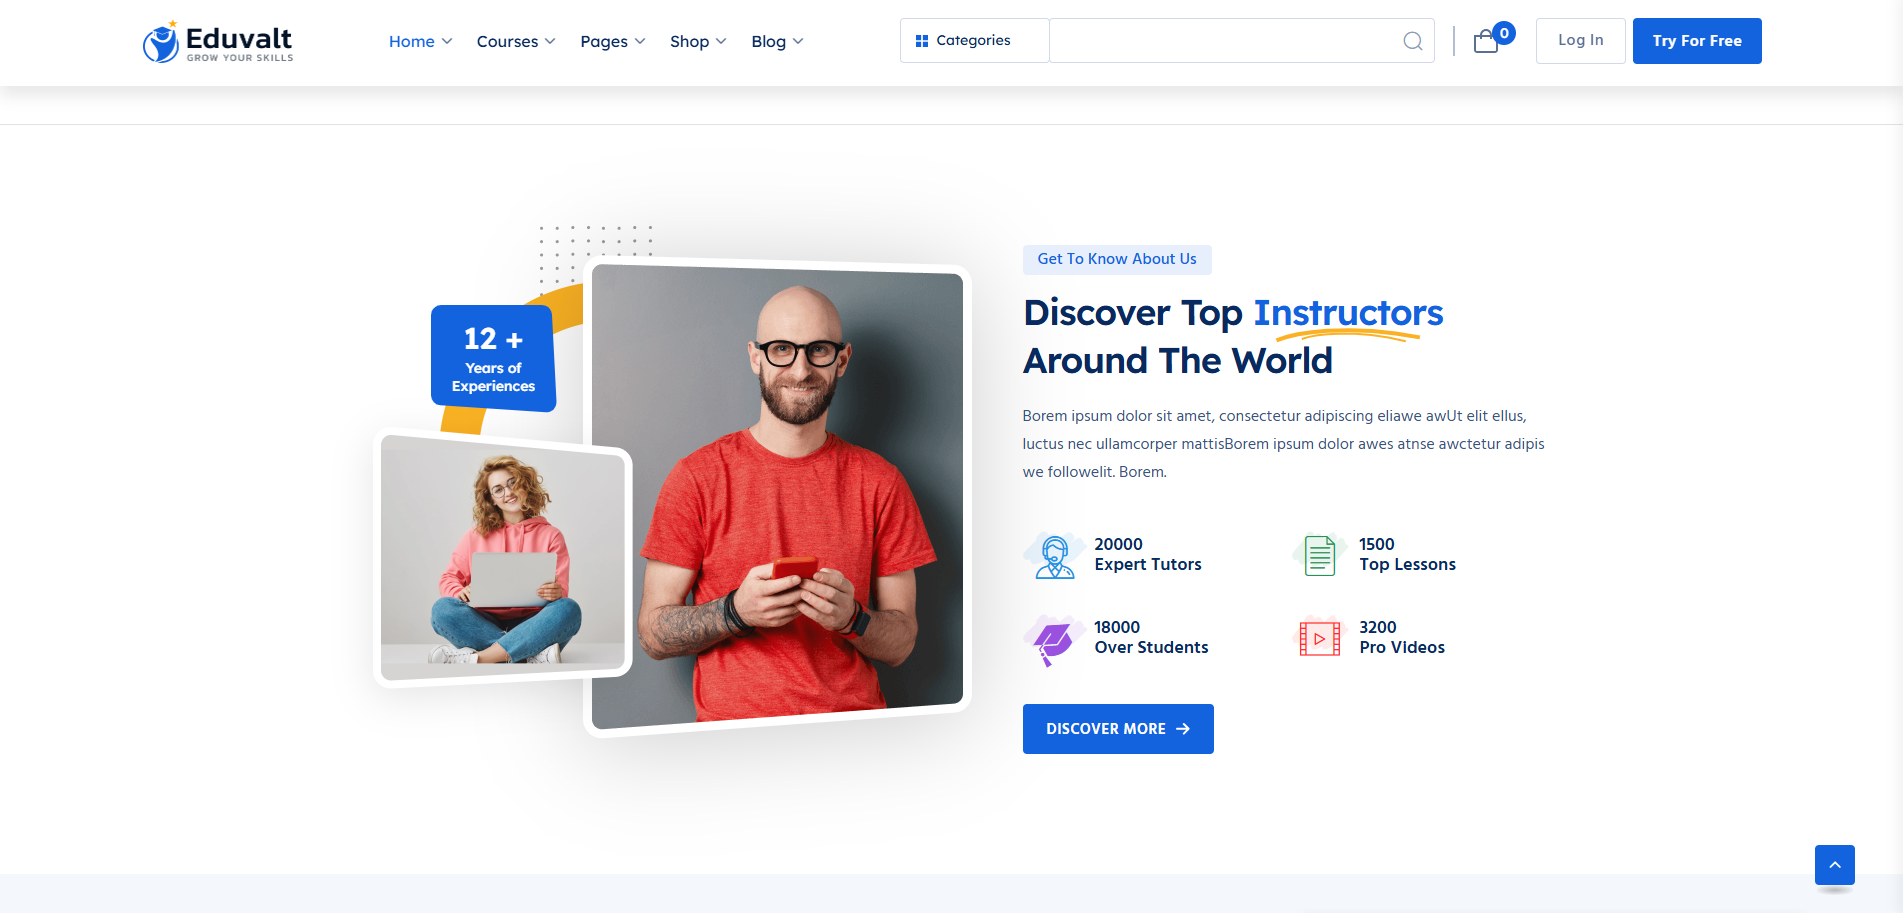Viewport: 1903px width, 913px height.
Task: Click the Top Lessons document icon
Action: coord(1320,555)
